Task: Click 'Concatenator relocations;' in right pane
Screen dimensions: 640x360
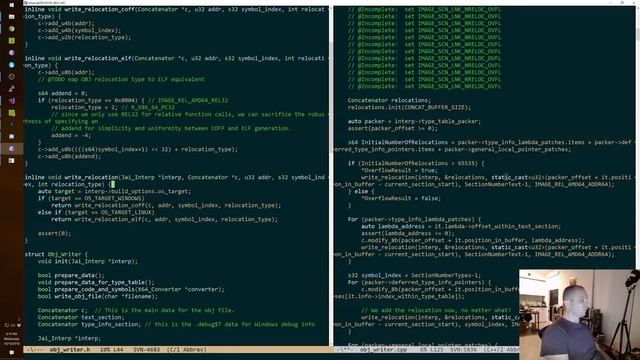Action: 389,100
